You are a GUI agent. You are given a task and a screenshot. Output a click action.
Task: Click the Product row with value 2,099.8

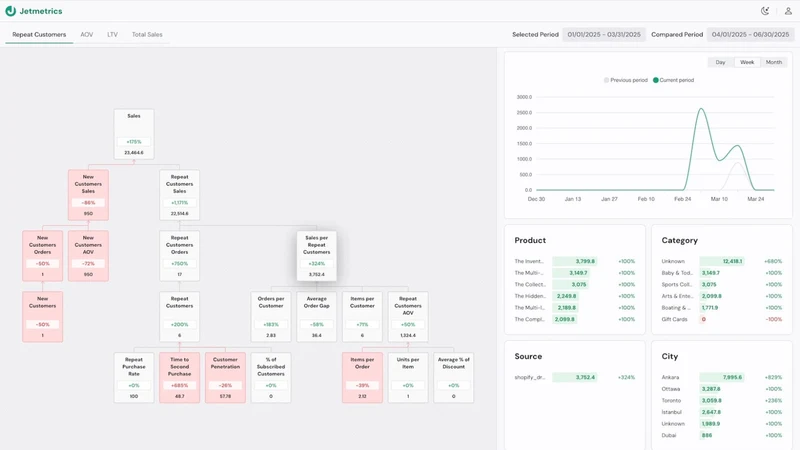click(x=574, y=319)
